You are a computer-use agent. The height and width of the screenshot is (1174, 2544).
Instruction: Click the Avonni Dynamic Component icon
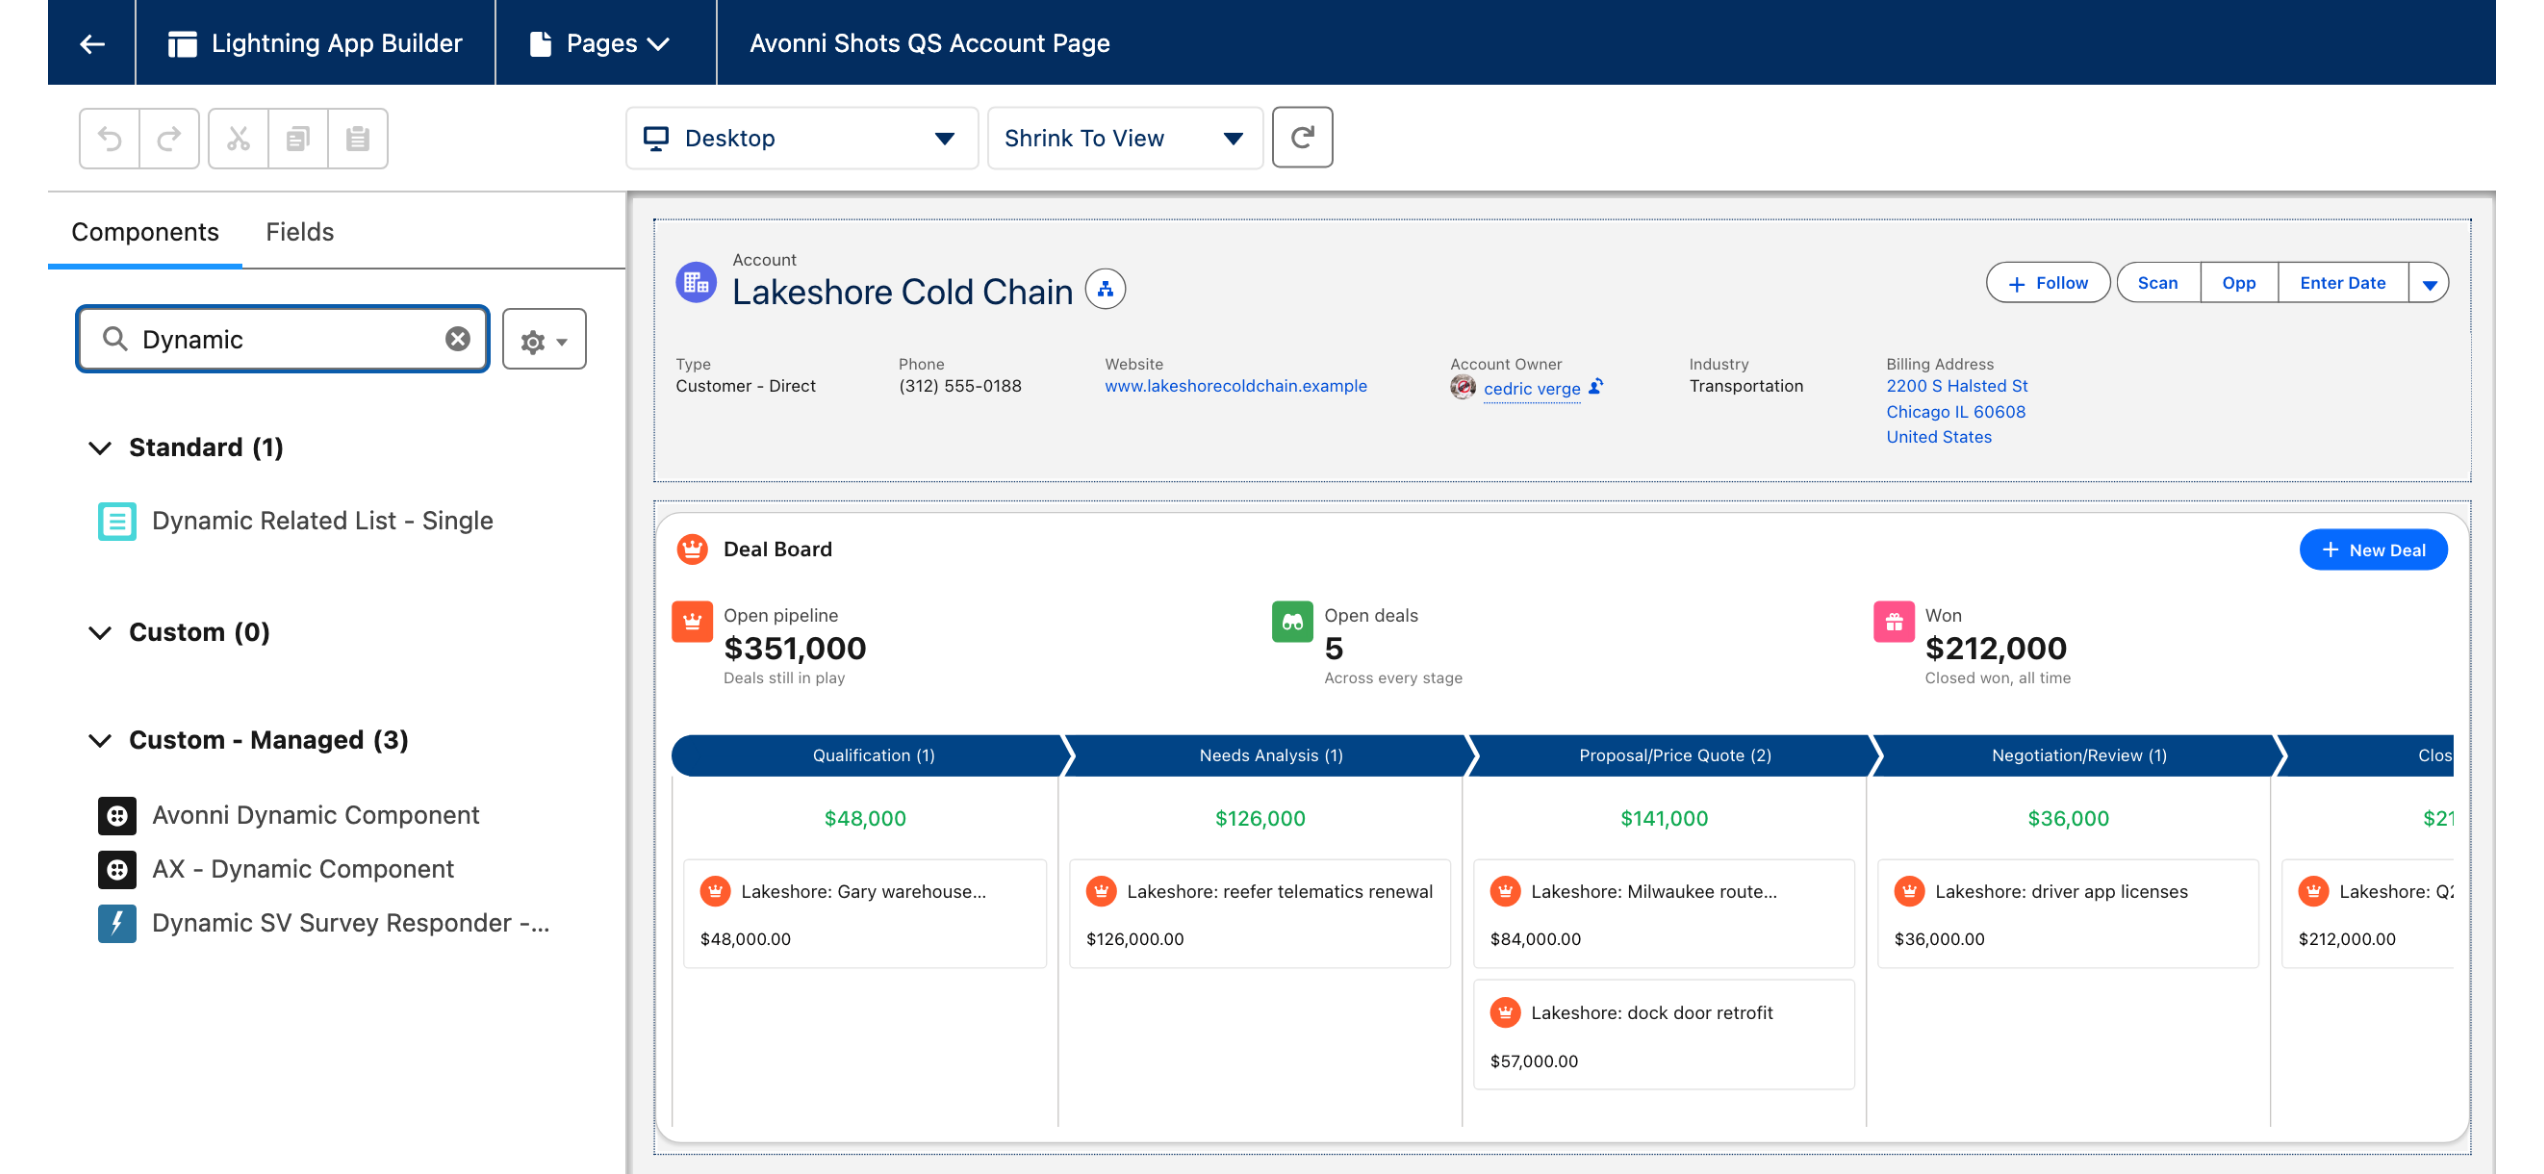pyautogui.click(x=117, y=815)
